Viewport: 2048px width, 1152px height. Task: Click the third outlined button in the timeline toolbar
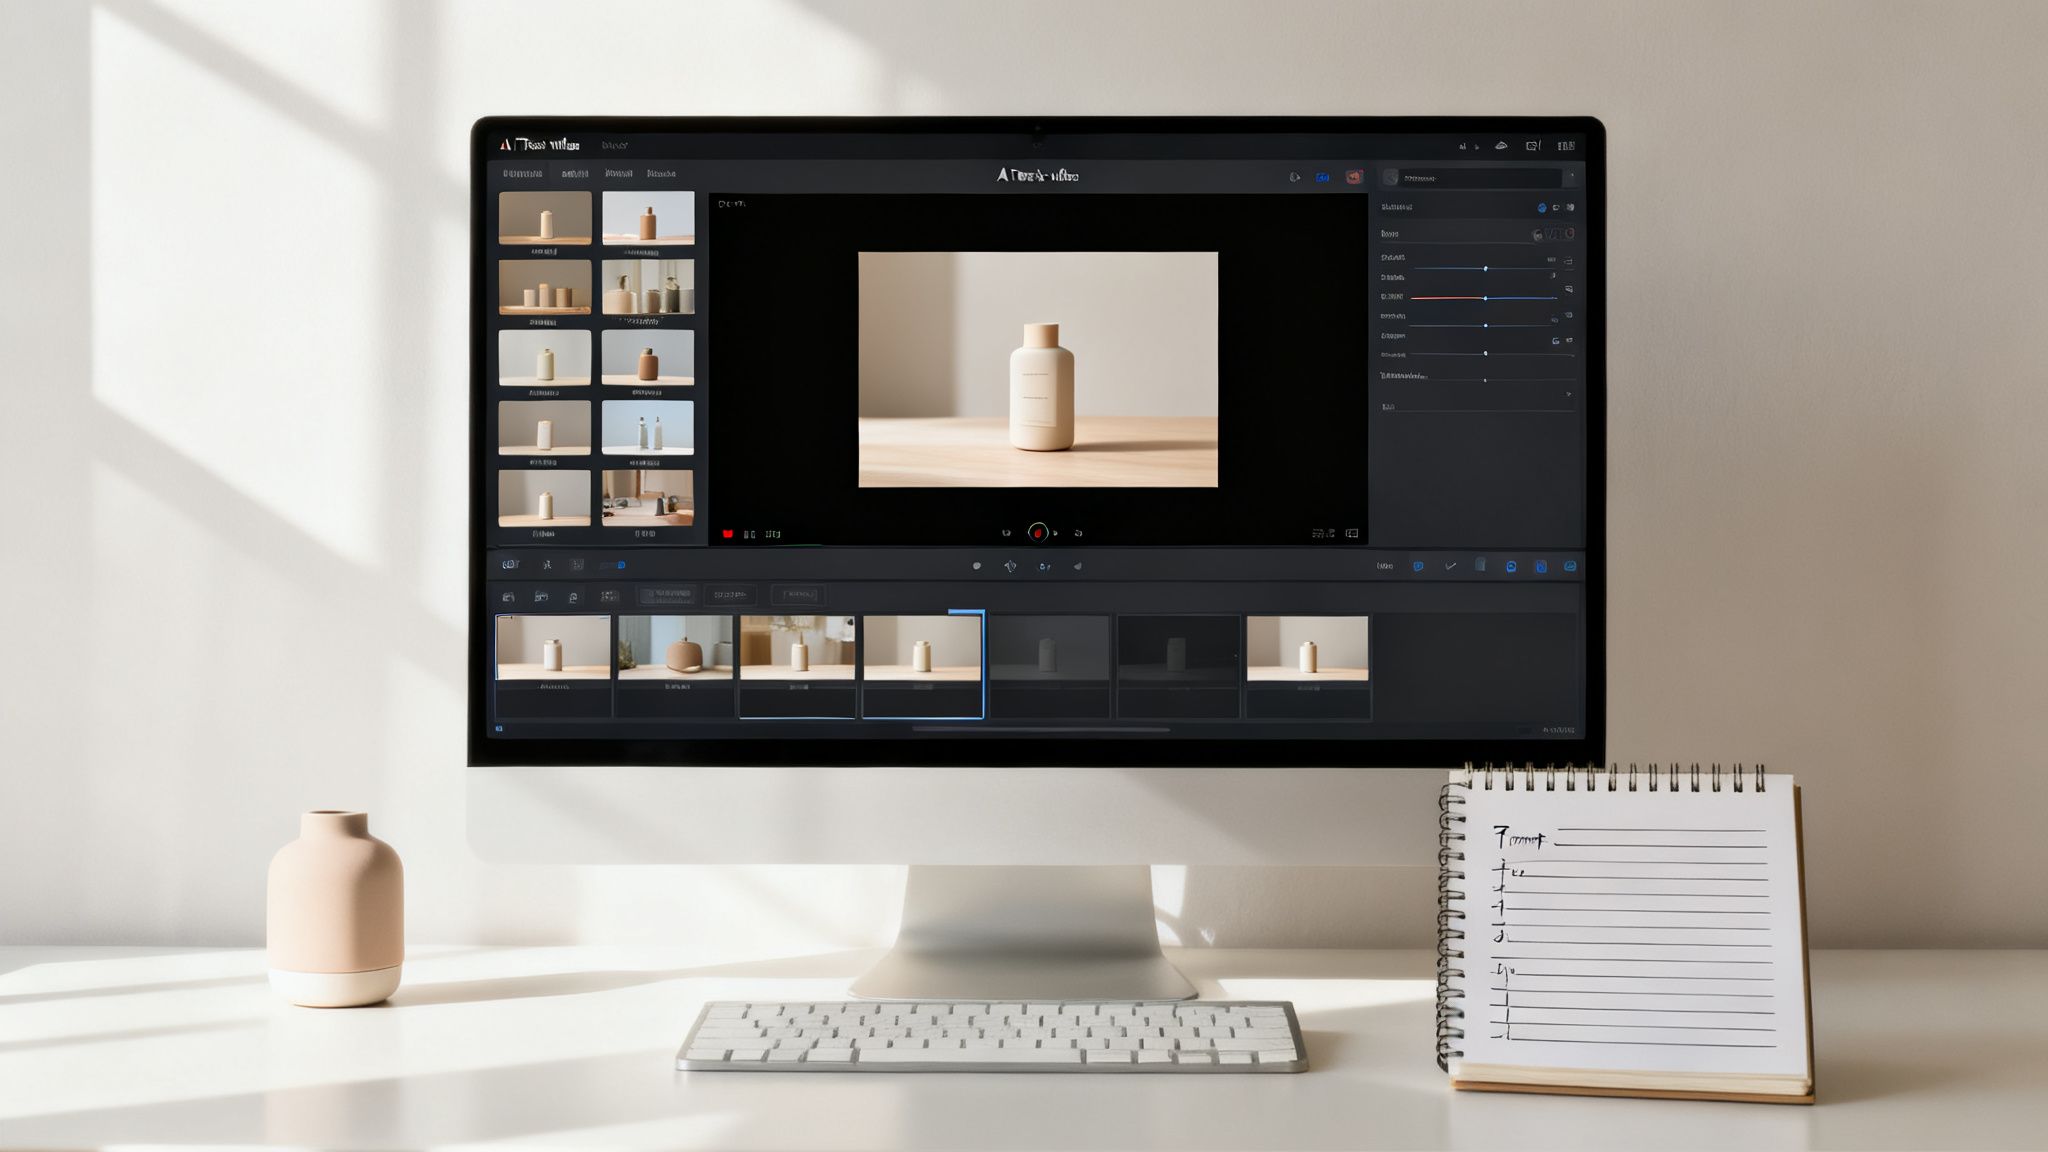(797, 595)
